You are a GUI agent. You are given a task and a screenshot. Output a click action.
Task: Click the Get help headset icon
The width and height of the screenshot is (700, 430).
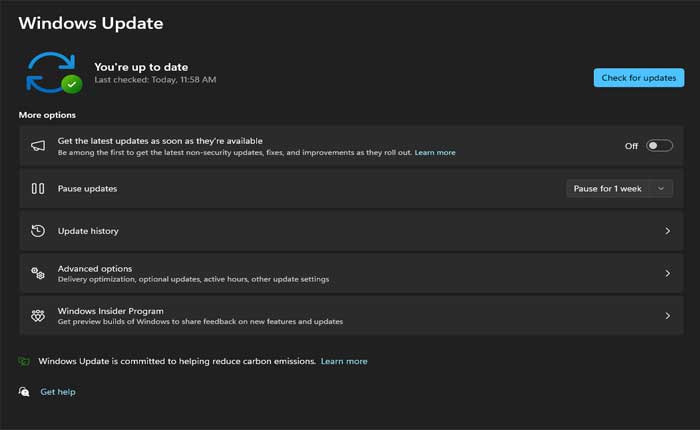pos(24,392)
